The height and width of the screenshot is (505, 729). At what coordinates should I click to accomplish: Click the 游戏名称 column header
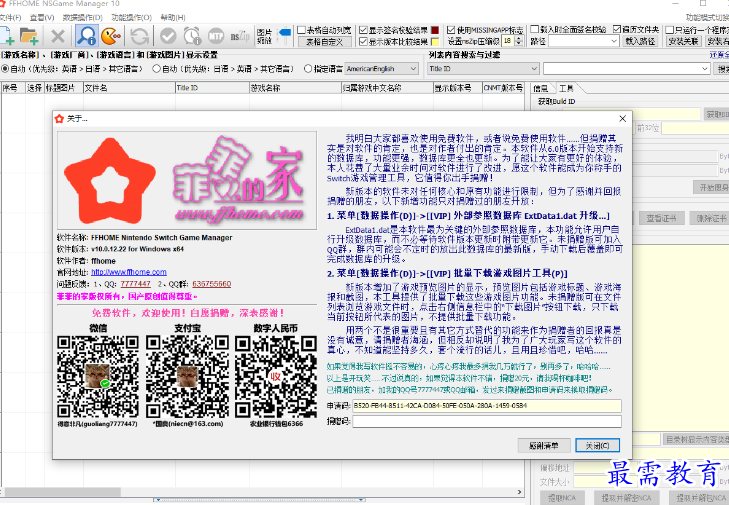(x=295, y=88)
